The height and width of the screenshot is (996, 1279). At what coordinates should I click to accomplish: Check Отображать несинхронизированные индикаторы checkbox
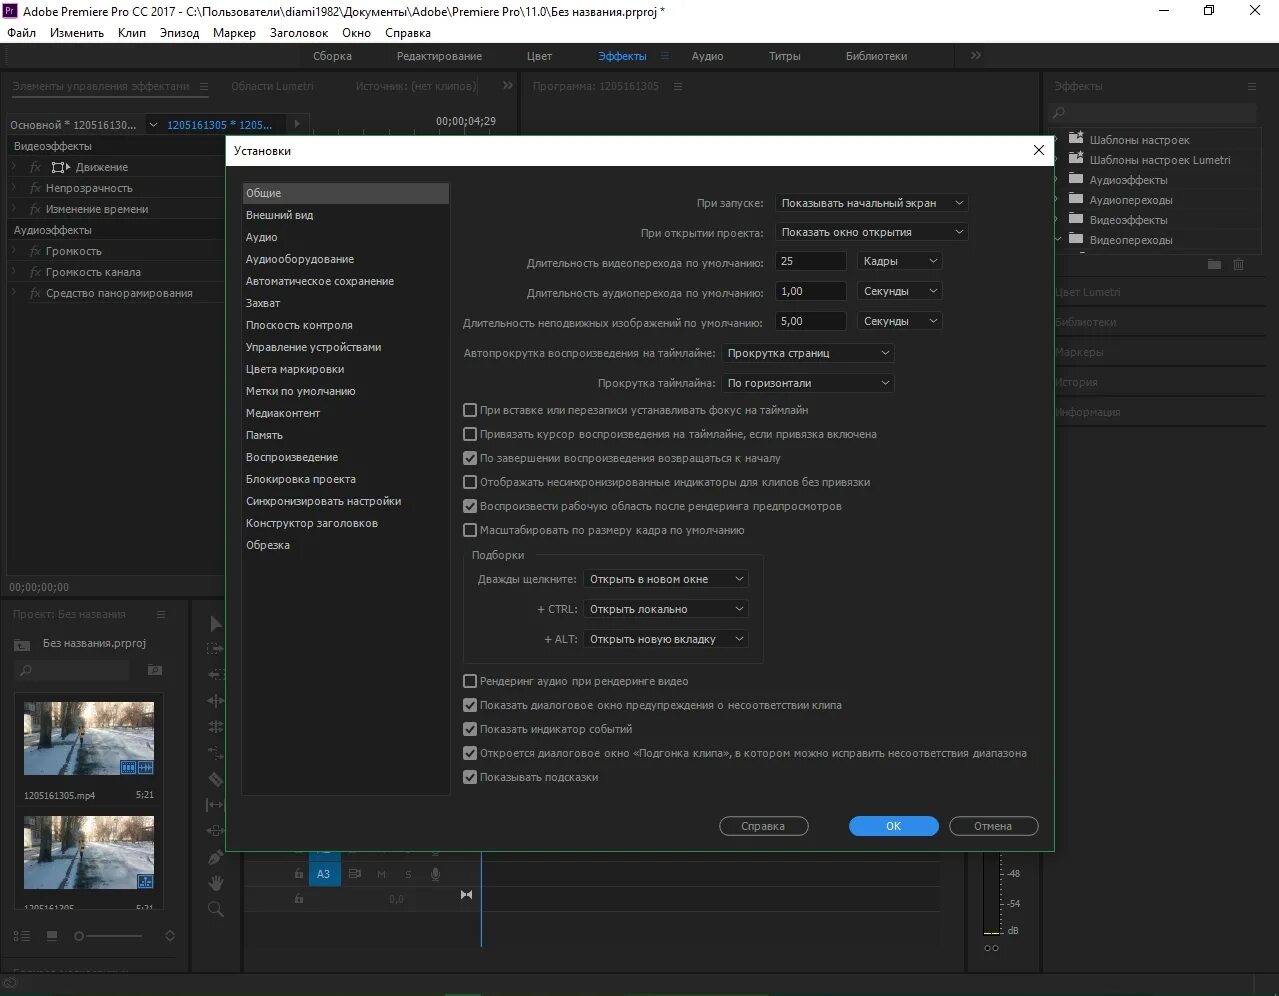[470, 482]
